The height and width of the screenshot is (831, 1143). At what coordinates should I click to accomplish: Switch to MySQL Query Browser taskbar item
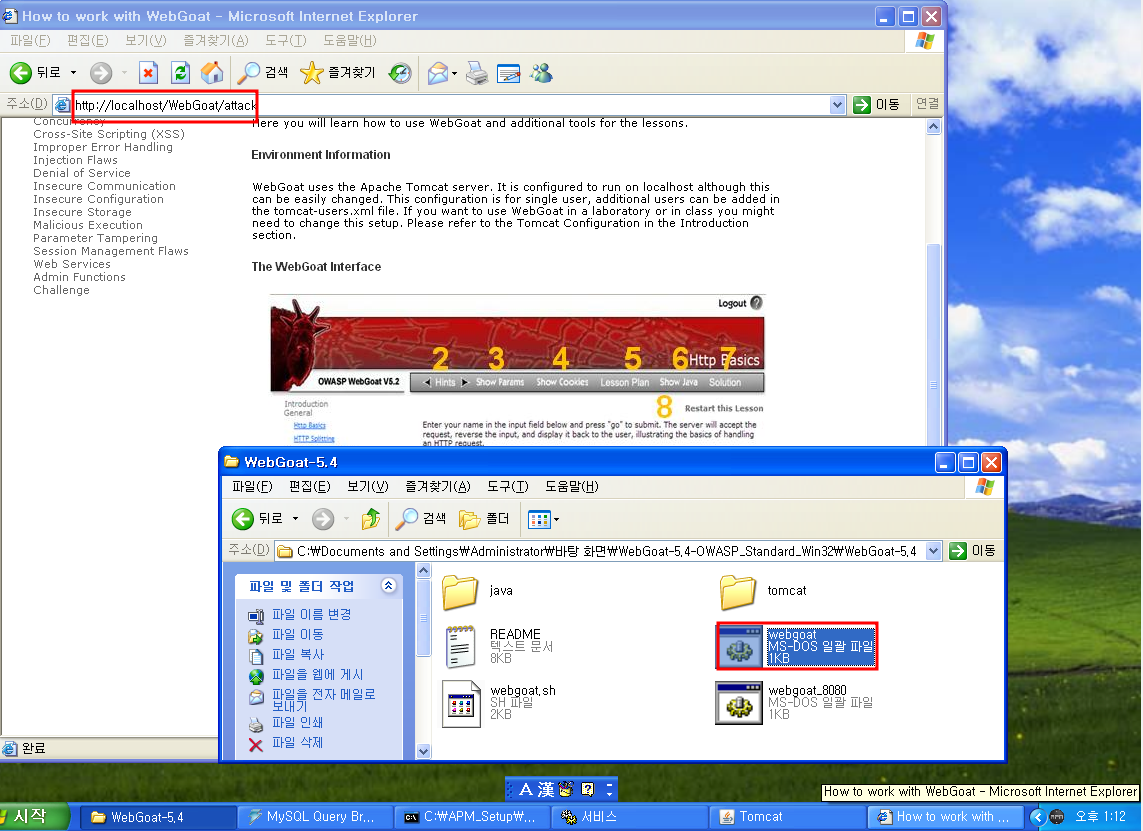(x=315, y=817)
